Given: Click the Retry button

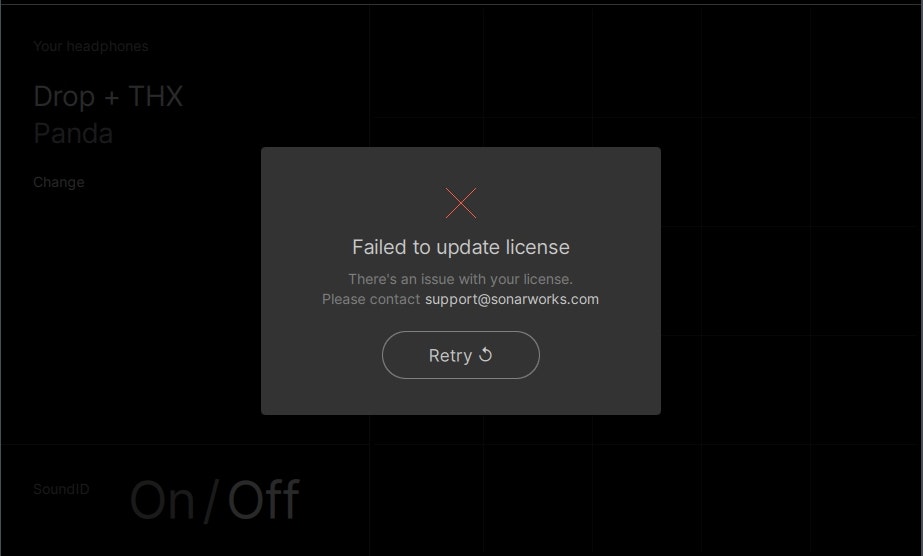Looking at the screenshot, I should click(x=460, y=355).
